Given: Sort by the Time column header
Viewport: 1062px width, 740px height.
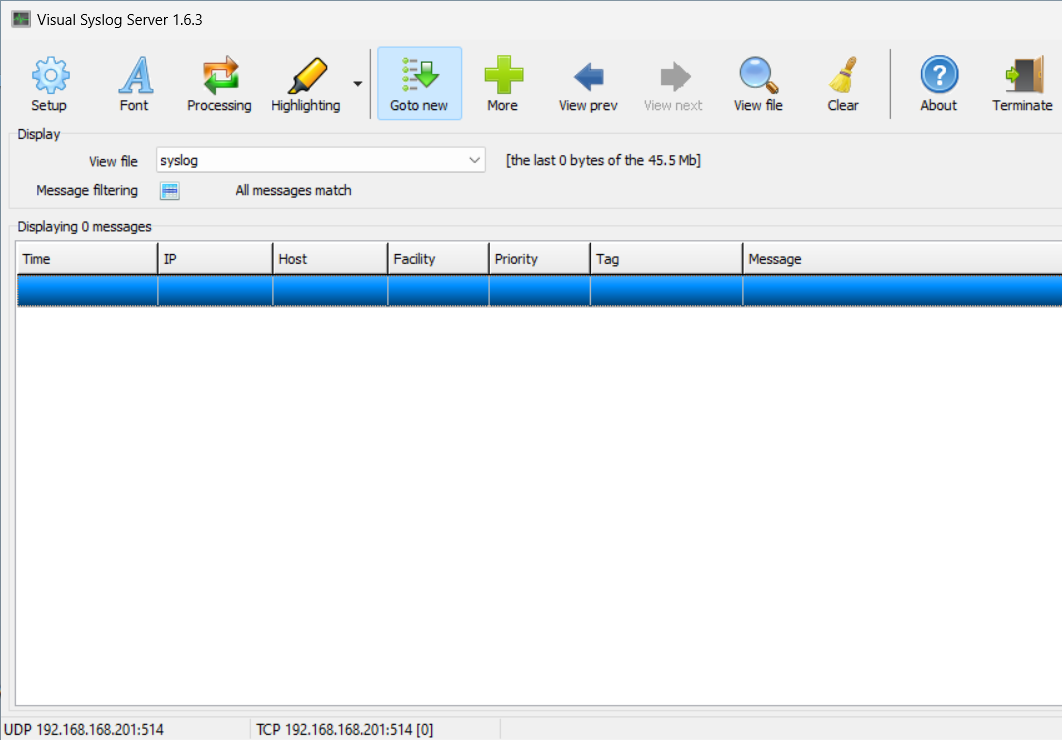Looking at the screenshot, I should [x=87, y=259].
